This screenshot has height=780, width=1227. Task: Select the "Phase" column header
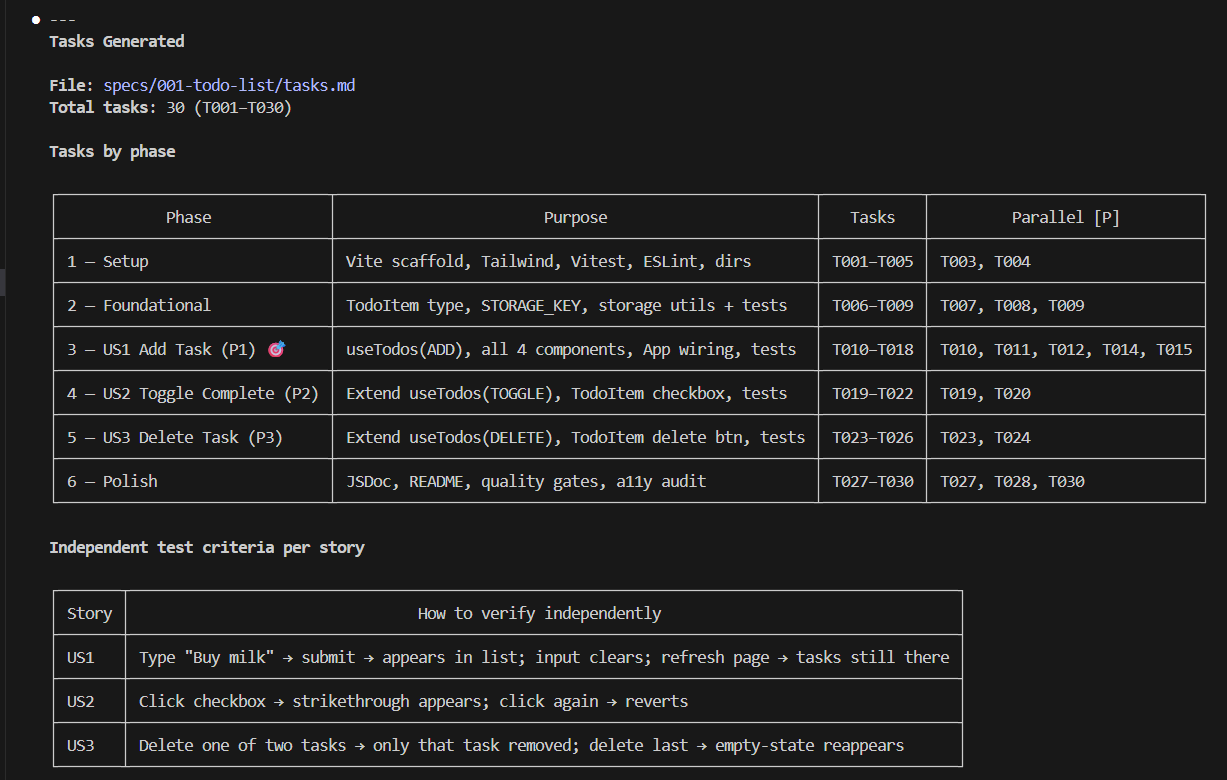tap(188, 217)
